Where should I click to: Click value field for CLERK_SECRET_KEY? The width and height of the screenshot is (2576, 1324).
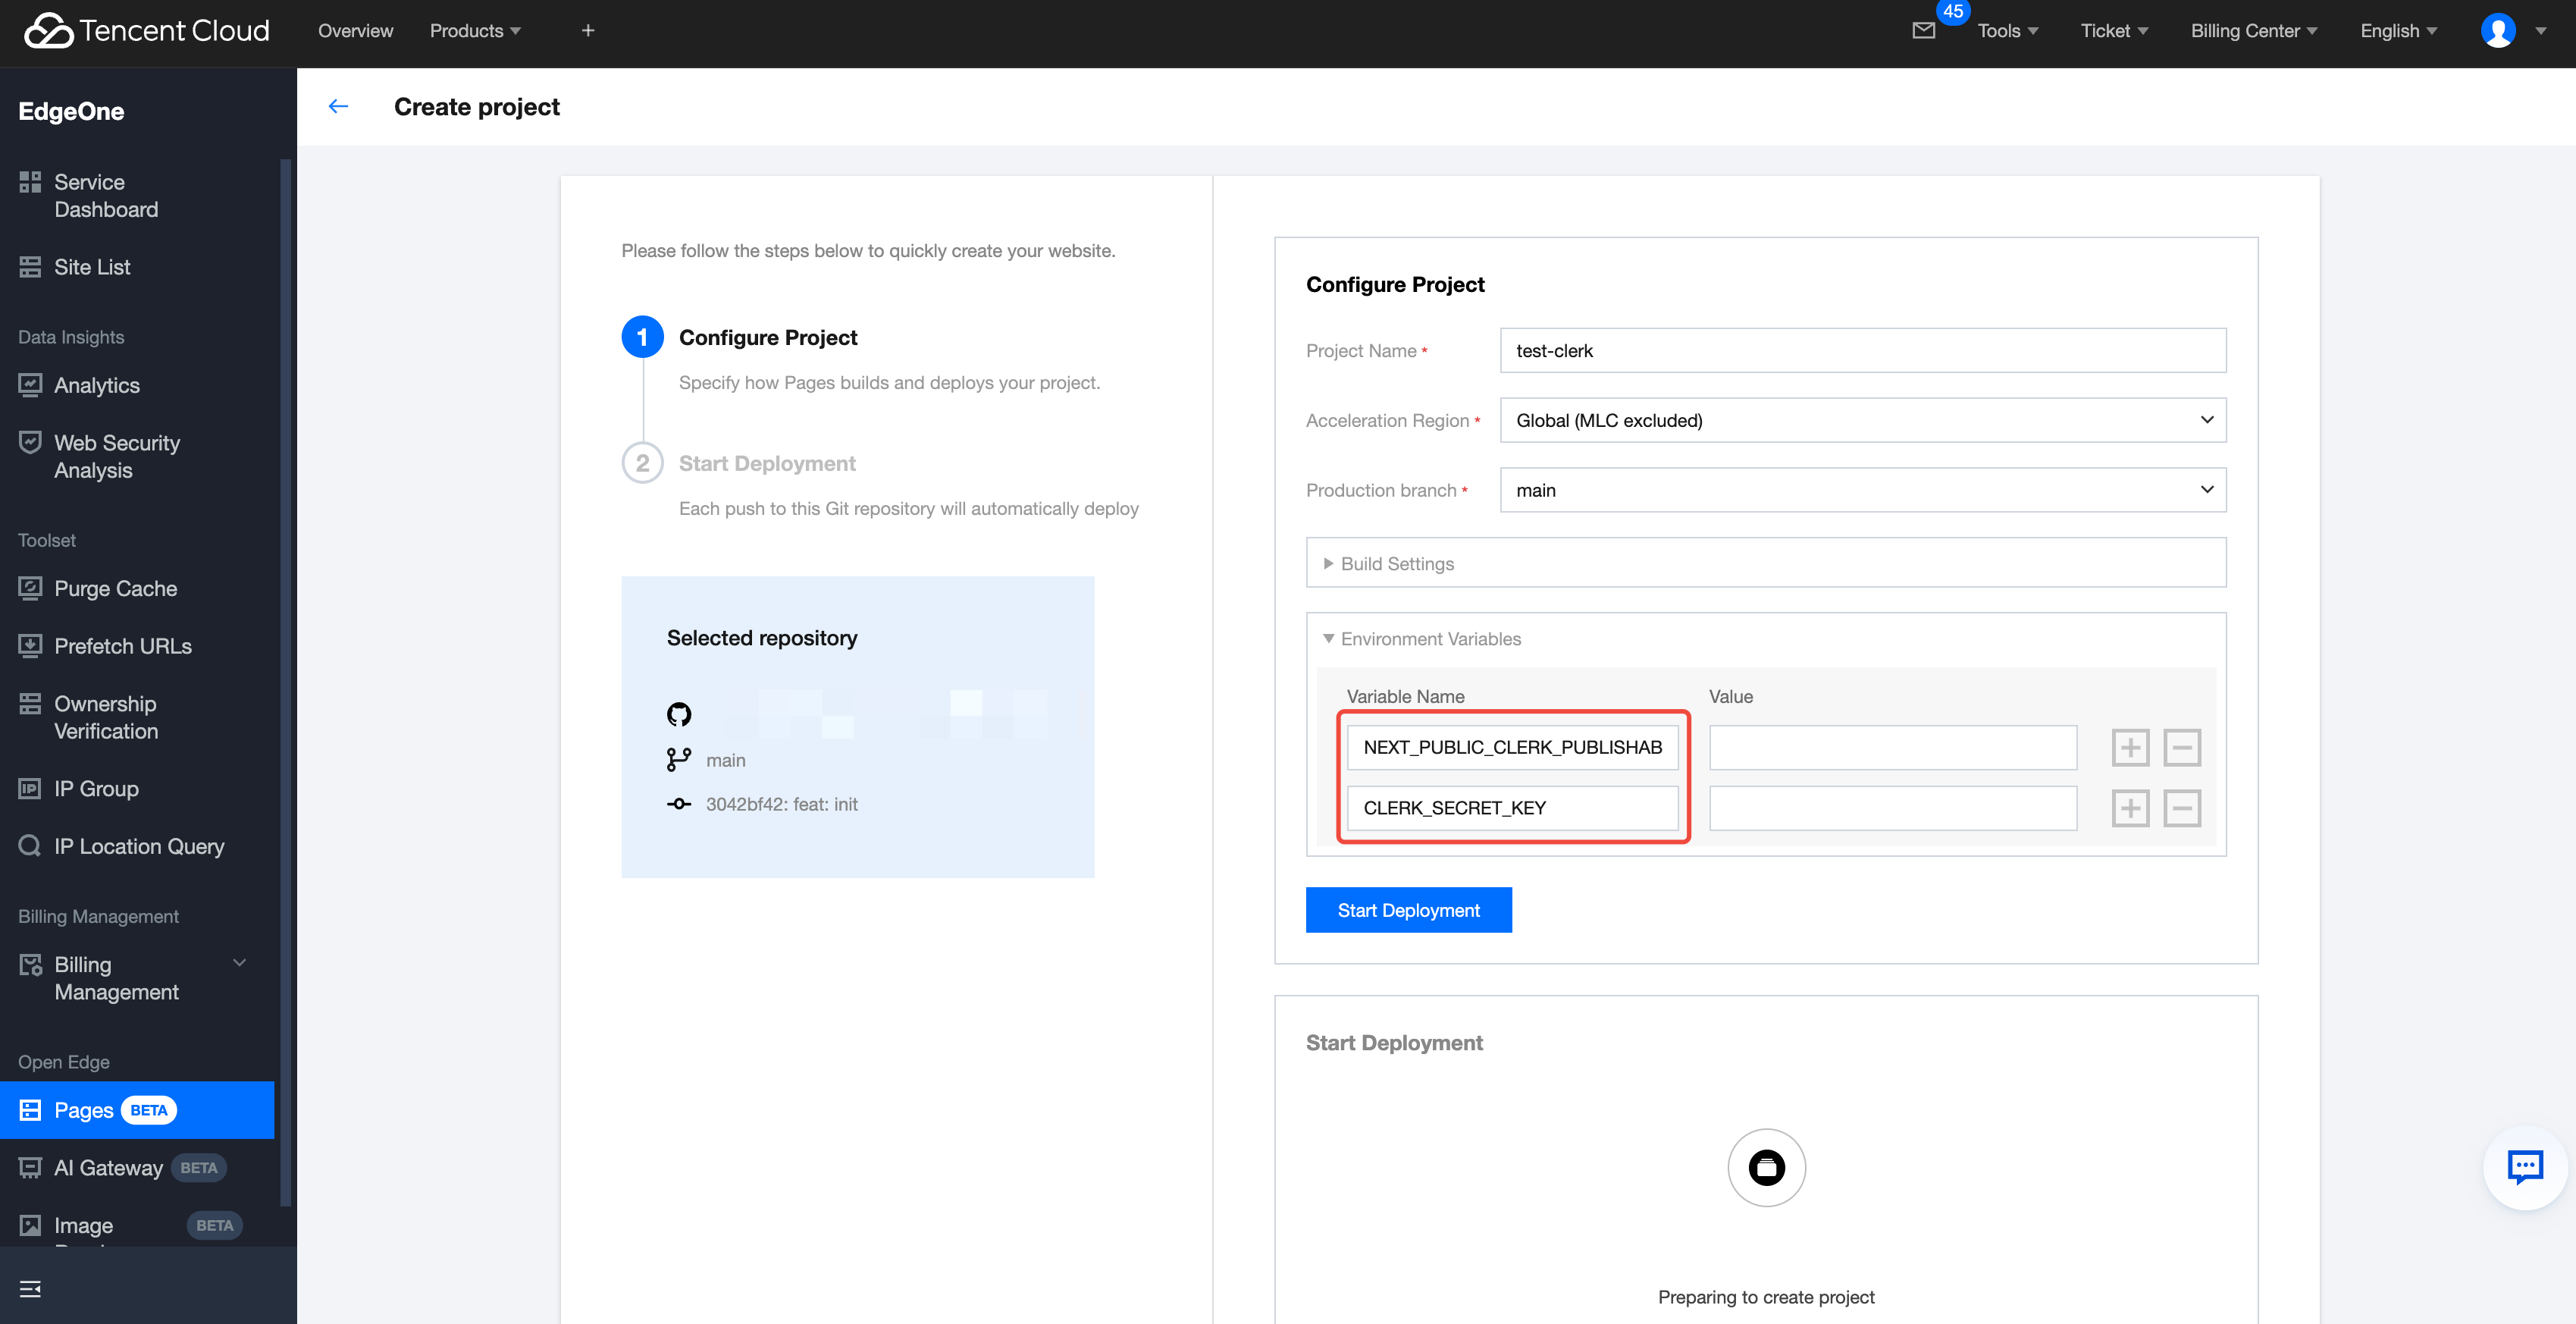pyautogui.click(x=1892, y=808)
